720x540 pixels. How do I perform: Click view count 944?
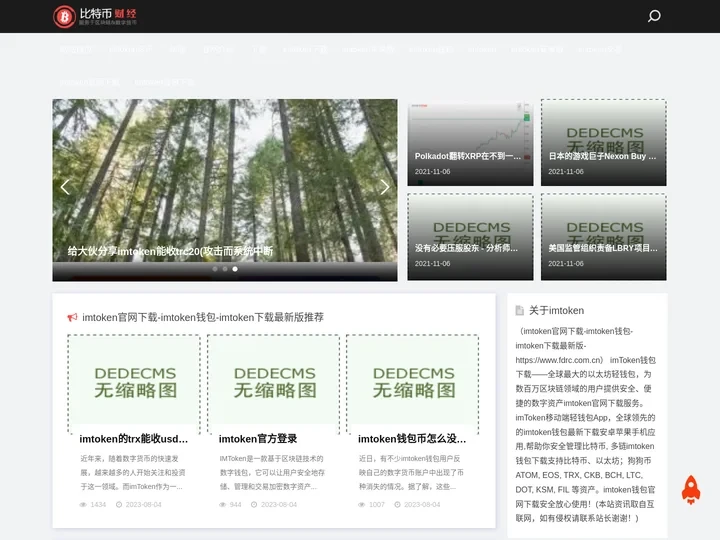pos(235,504)
